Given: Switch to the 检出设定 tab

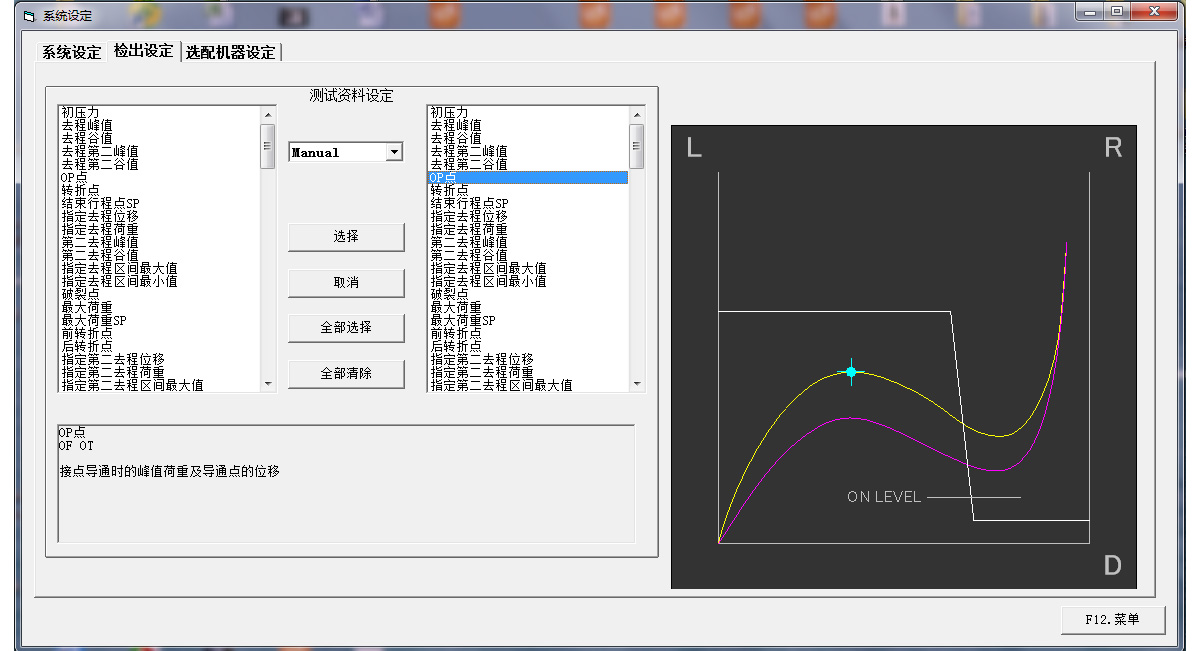Looking at the screenshot, I should click(143, 51).
